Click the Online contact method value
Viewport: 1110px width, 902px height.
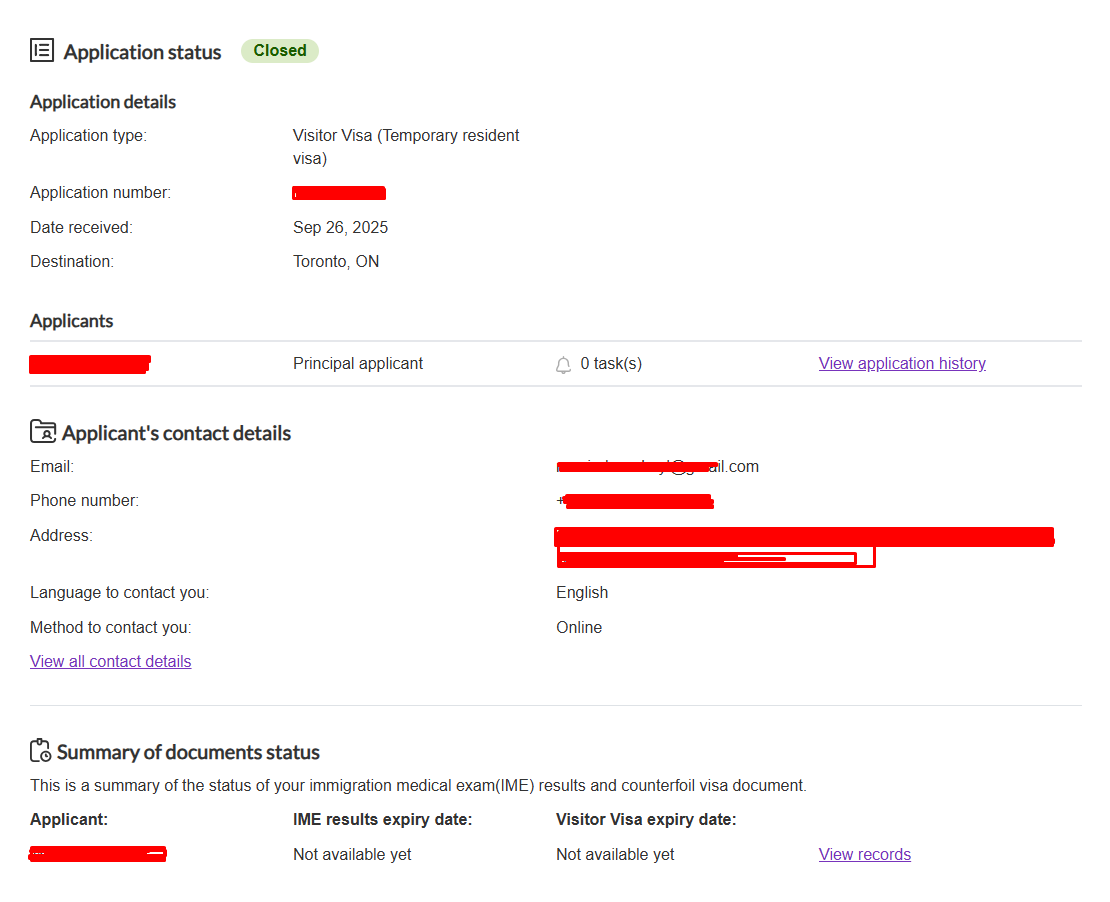tap(579, 628)
